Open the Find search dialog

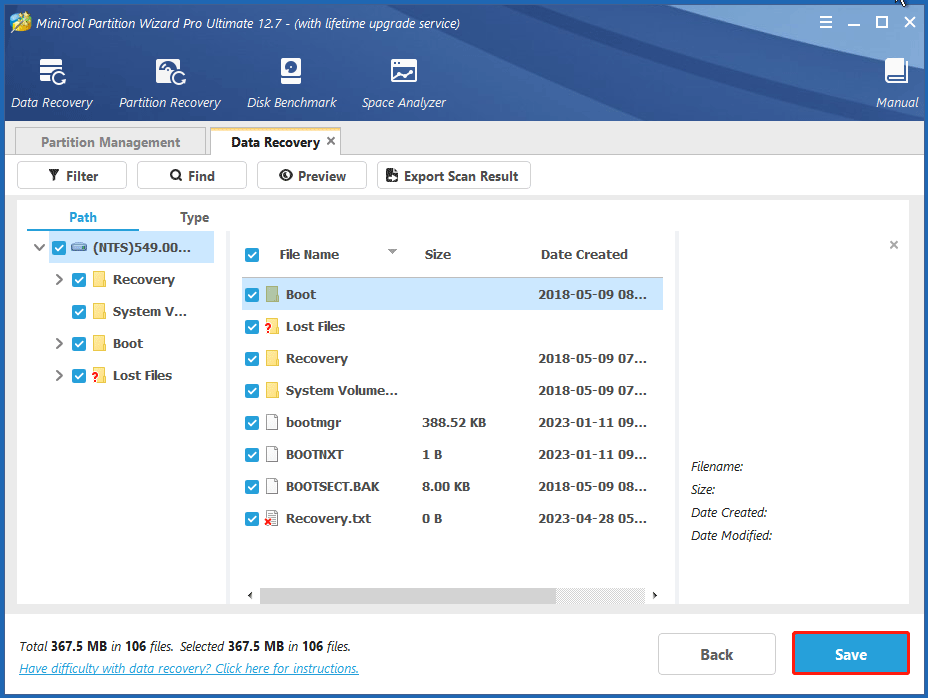pyautogui.click(x=191, y=175)
